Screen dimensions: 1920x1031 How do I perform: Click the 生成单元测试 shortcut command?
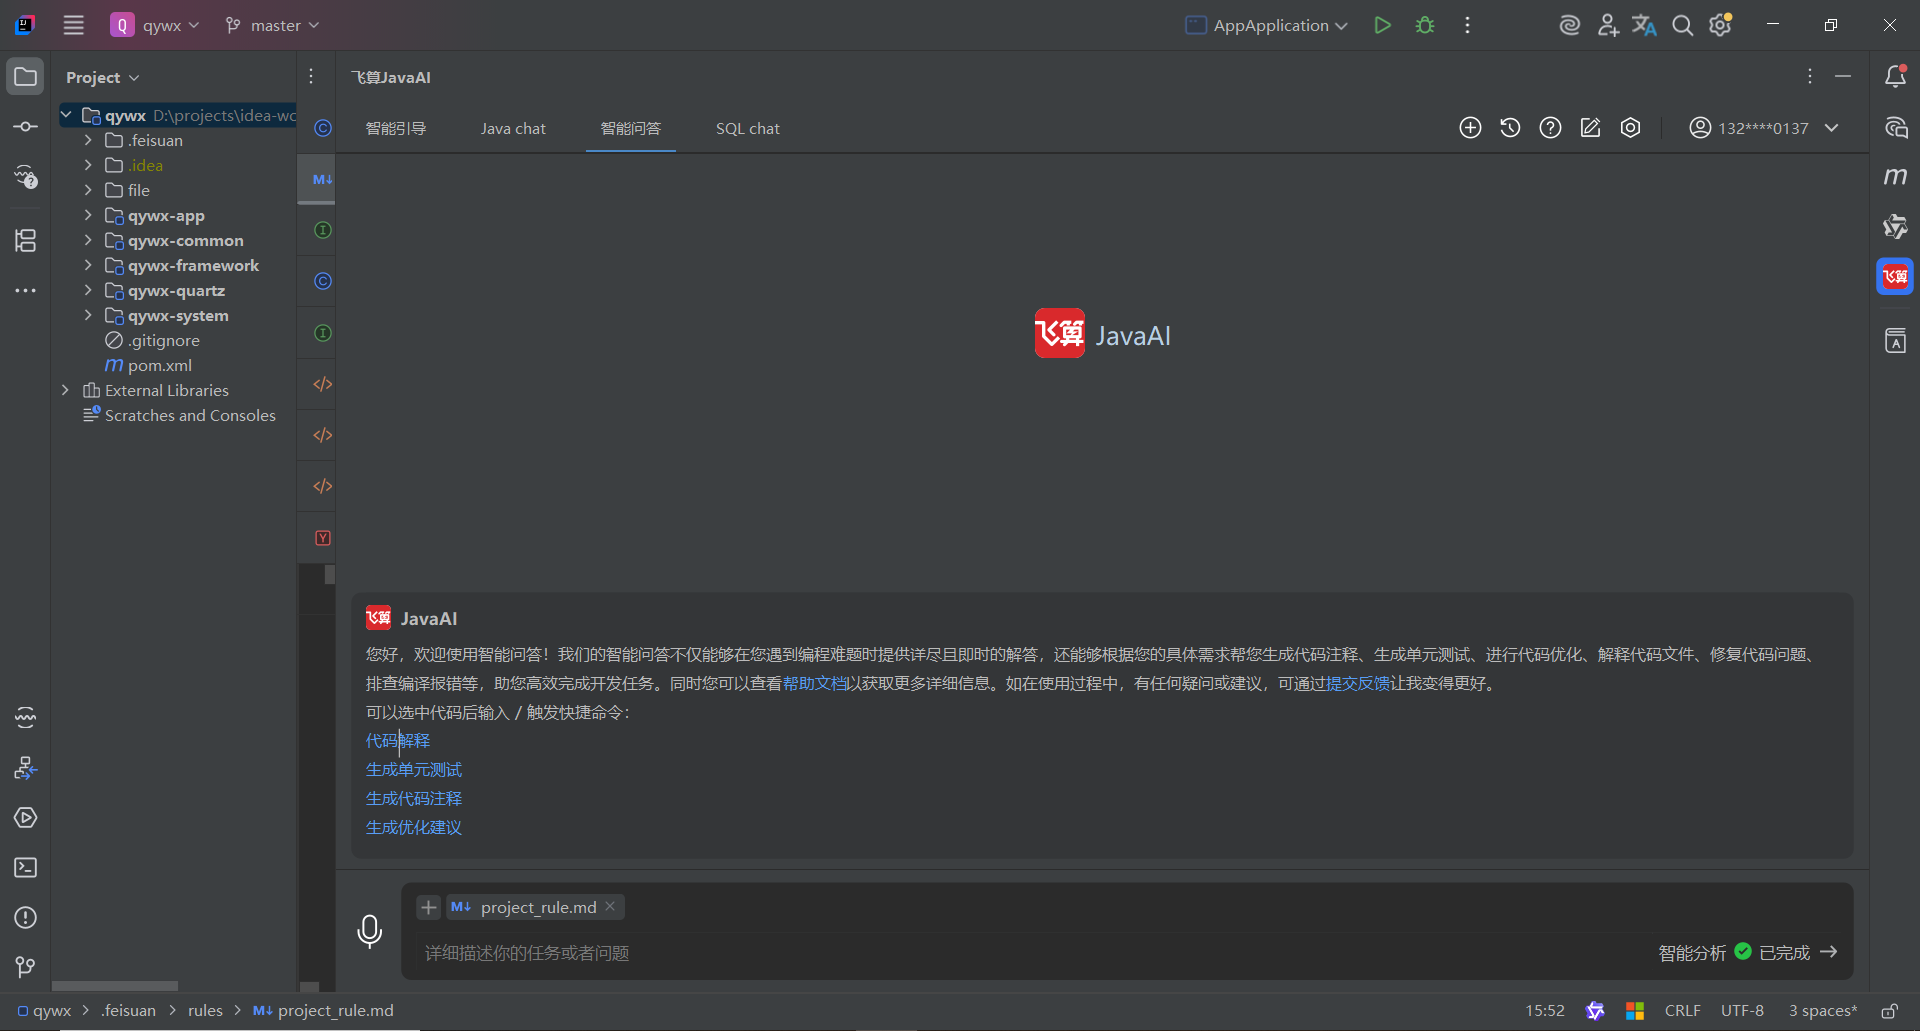pyautogui.click(x=414, y=769)
